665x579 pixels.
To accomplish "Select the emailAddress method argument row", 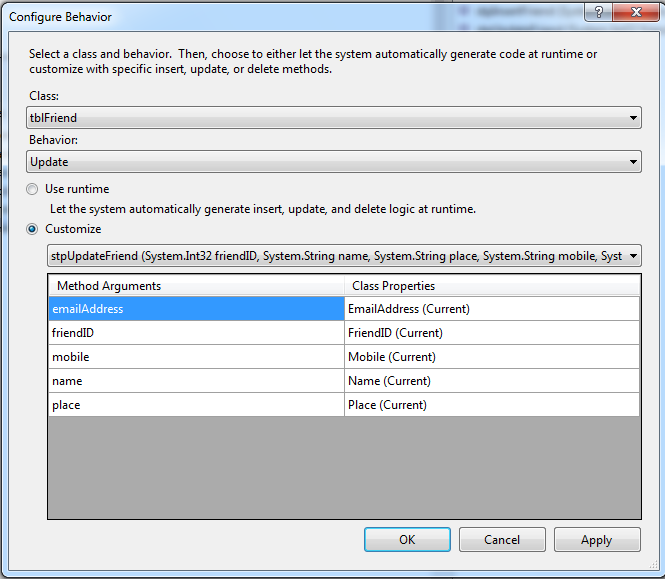I will pos(197,309).
